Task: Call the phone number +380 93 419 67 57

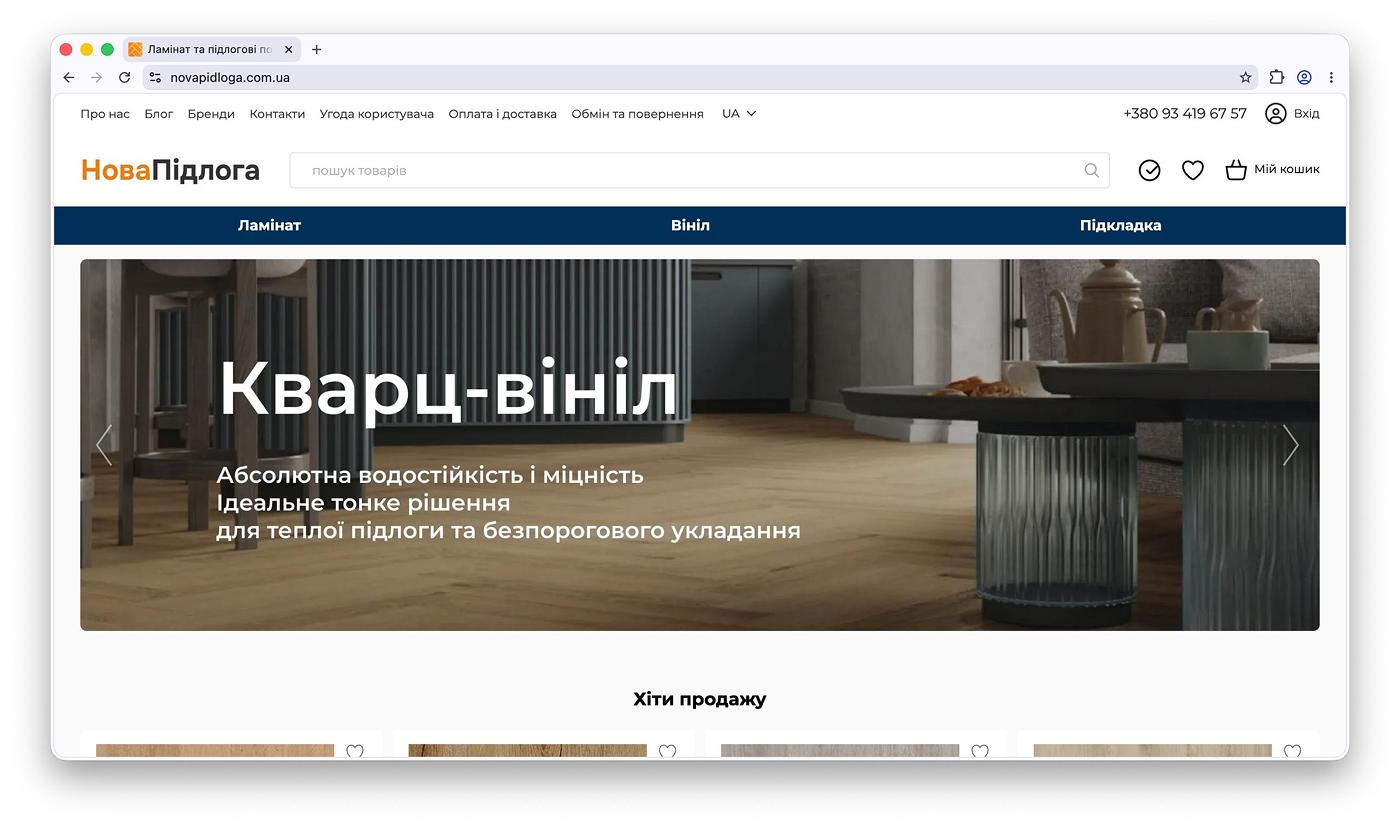Action: (1185, 113)
